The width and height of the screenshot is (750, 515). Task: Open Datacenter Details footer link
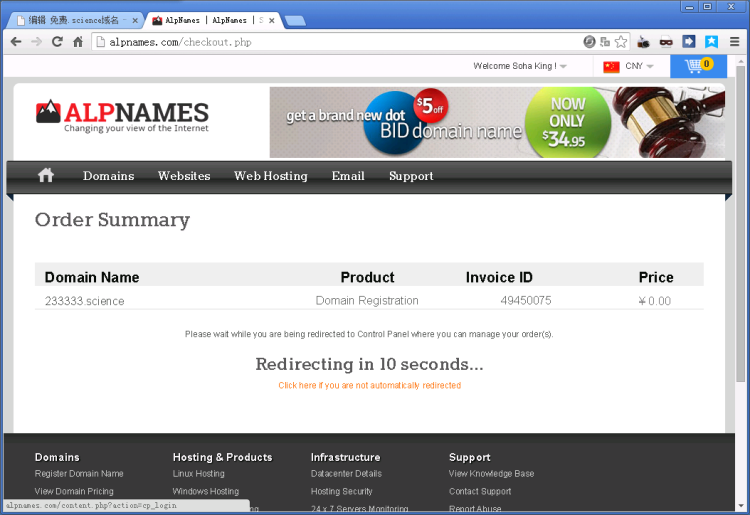(346, 473)
